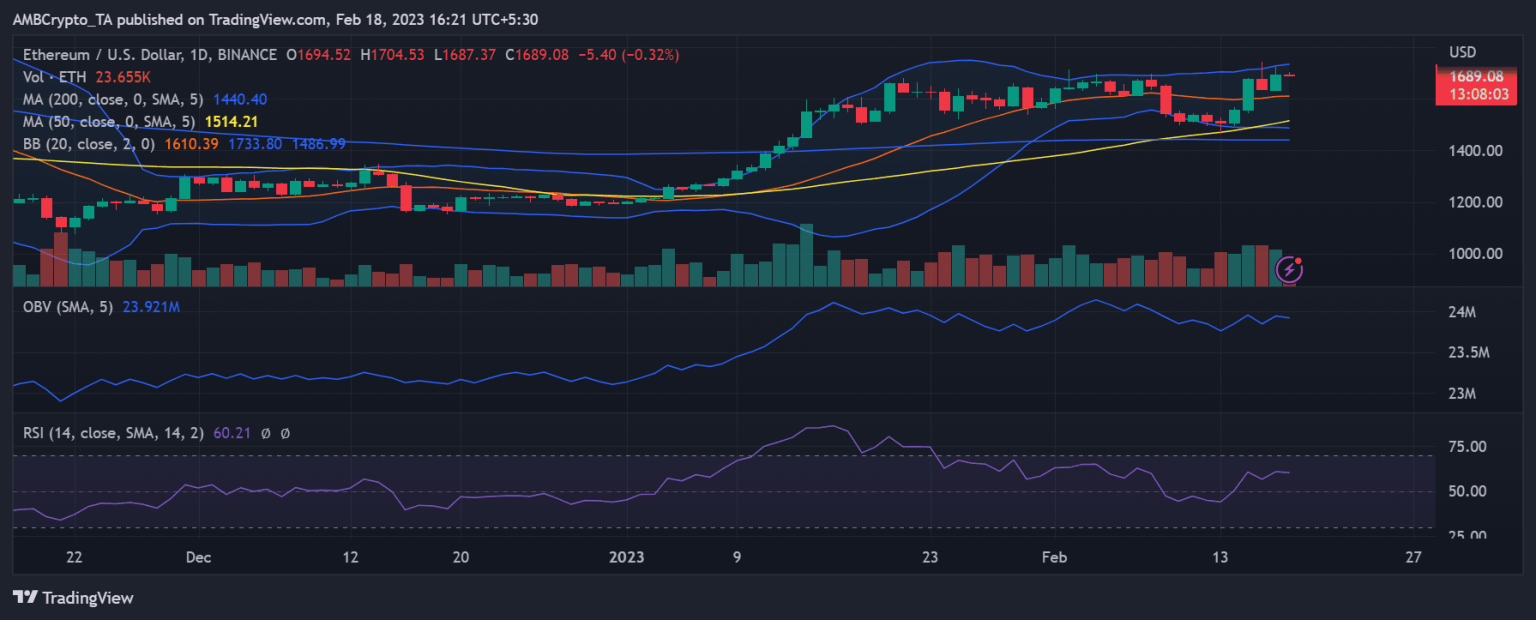Click the first ø symbol in RSI legend
The image size is (1536, 620).
click(x=268, y=433)
